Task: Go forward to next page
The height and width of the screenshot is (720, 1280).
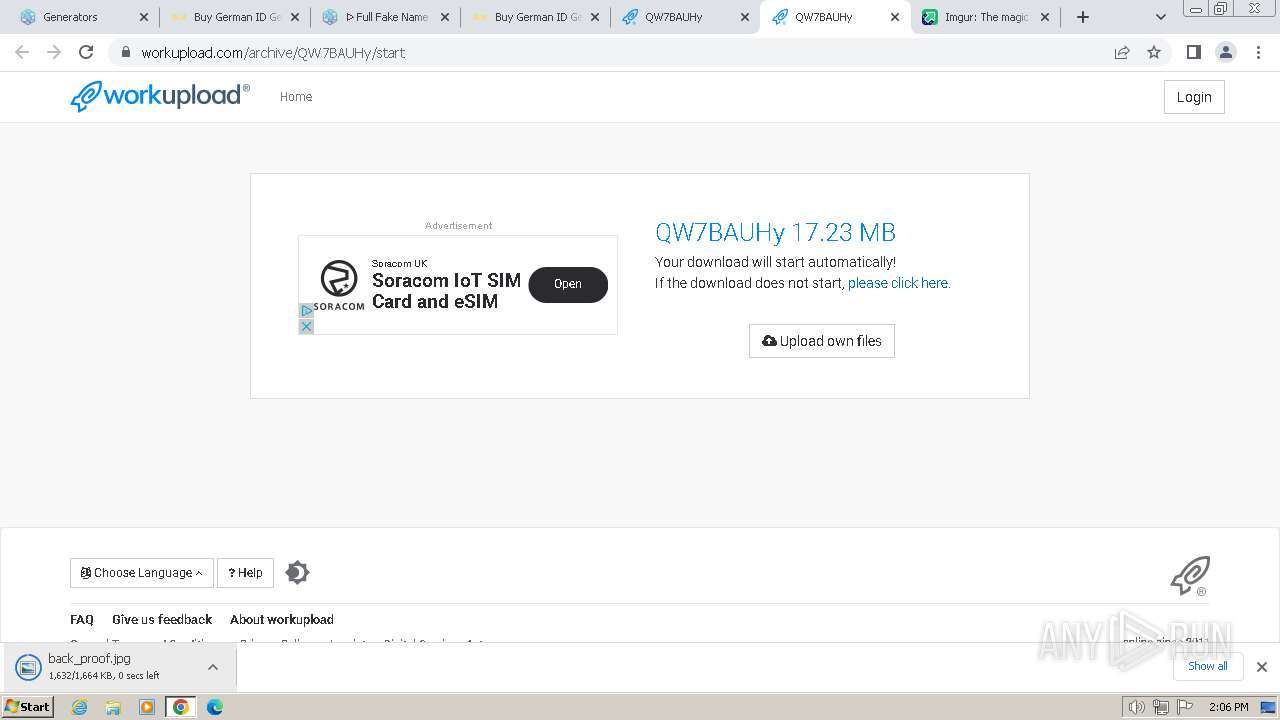Action: pyautogui.click(x=54, y=52)
